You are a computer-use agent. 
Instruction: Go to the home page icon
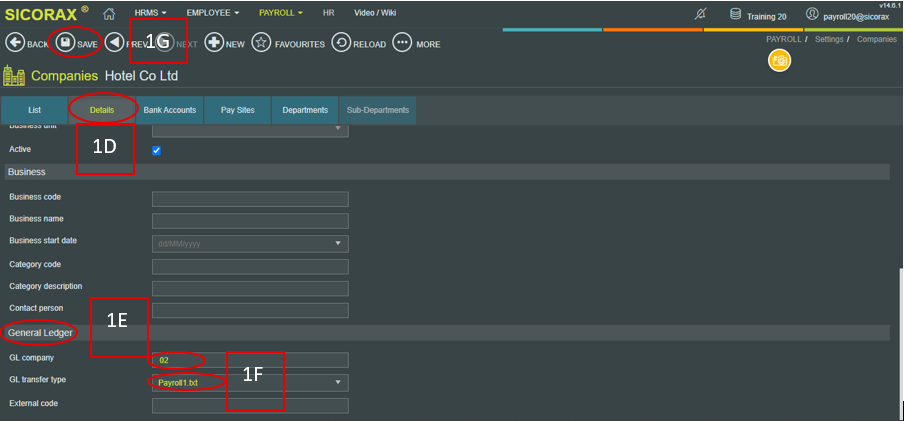109,13
